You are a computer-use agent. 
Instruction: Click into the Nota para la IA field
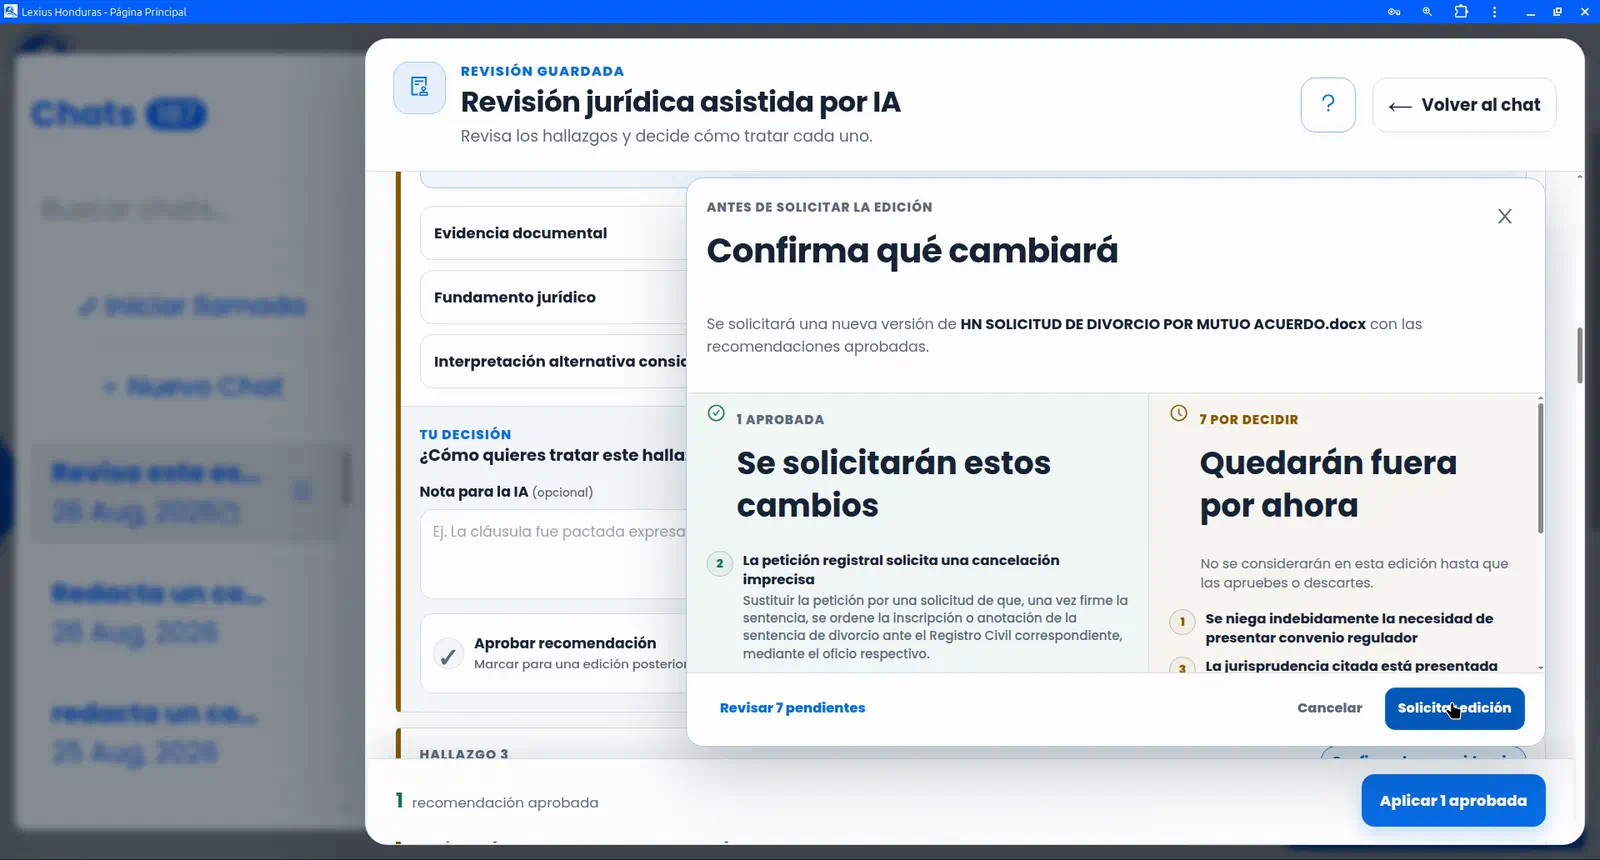[x=553, y=555]
